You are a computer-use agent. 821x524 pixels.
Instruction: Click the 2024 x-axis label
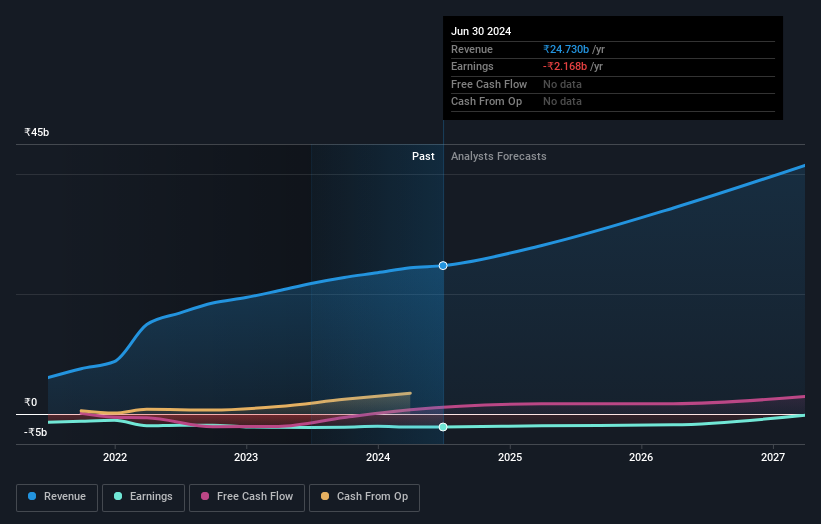378,458
